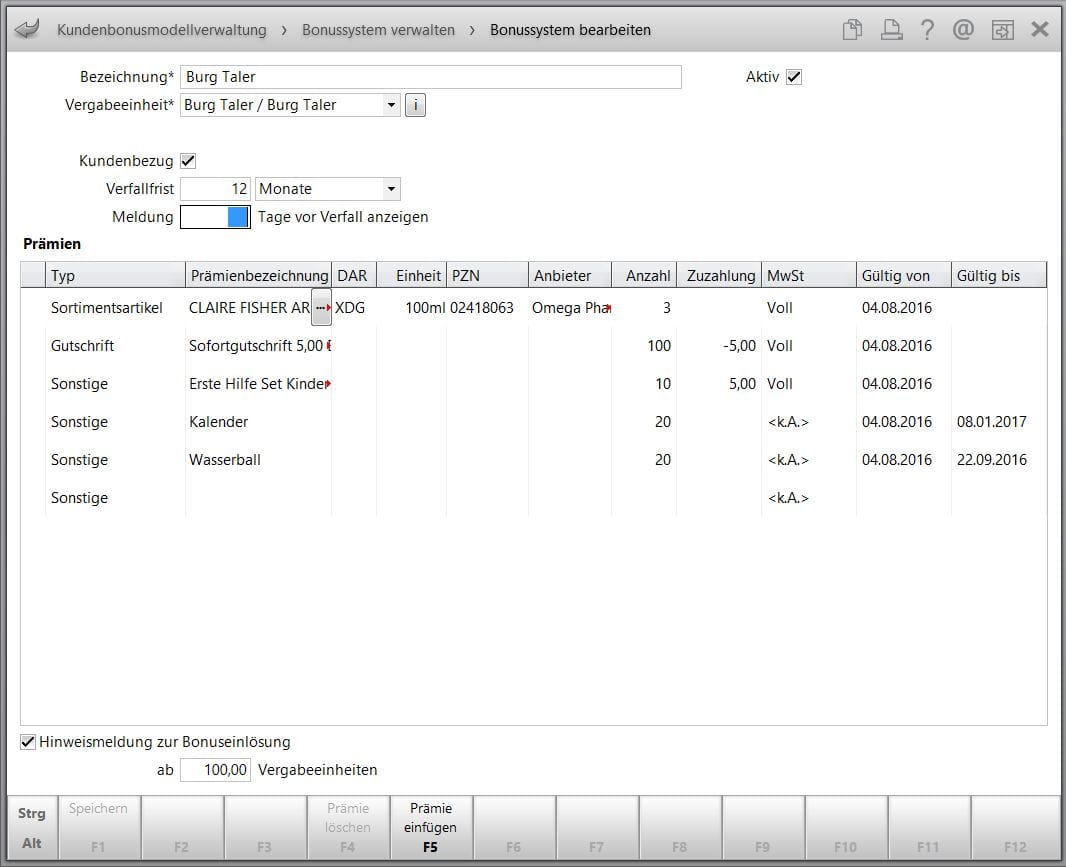Screen dimensions: 1066x867
Task: Click the PZN value 02418063
Action: (481, 308)
